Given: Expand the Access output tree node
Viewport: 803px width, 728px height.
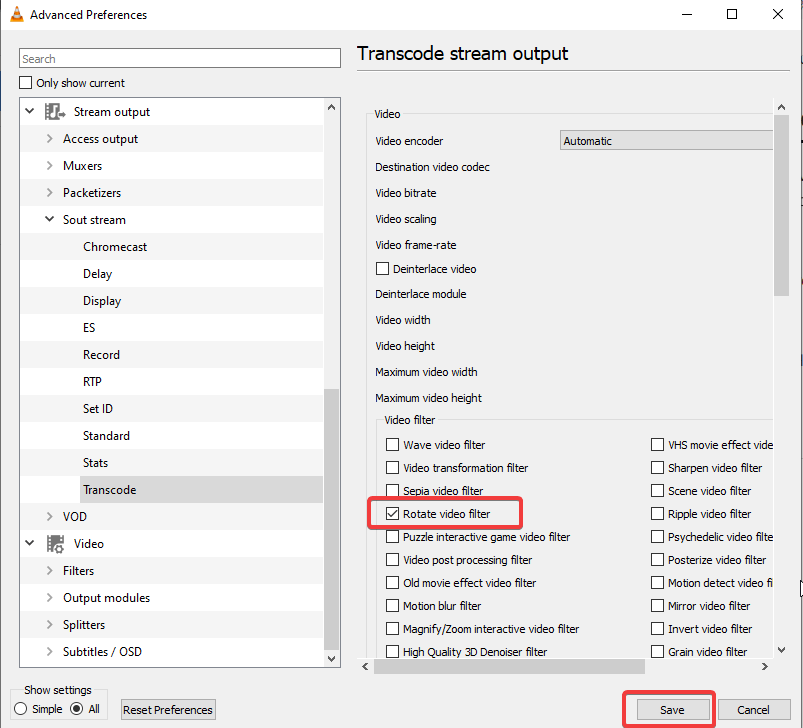Looking at the screenshot, I should (50, 139).
